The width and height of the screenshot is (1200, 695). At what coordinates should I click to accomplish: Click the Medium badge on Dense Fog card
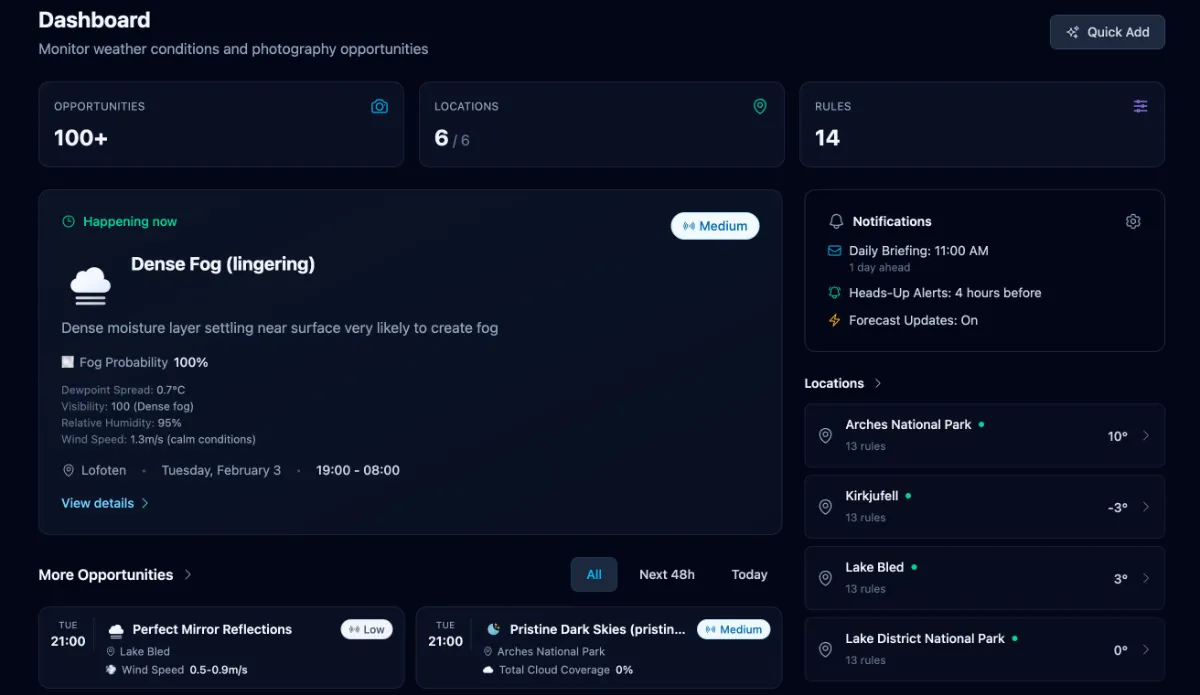(715, 226)
